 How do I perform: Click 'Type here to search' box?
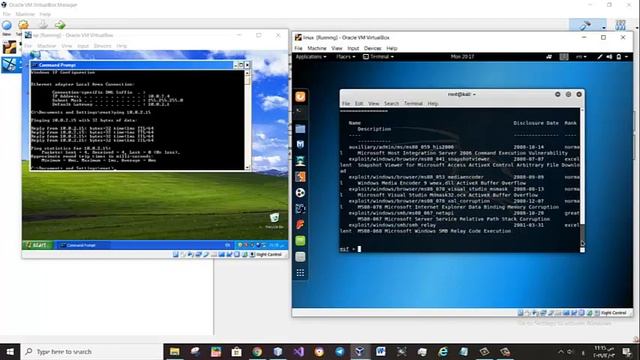[x=92, y=351]
